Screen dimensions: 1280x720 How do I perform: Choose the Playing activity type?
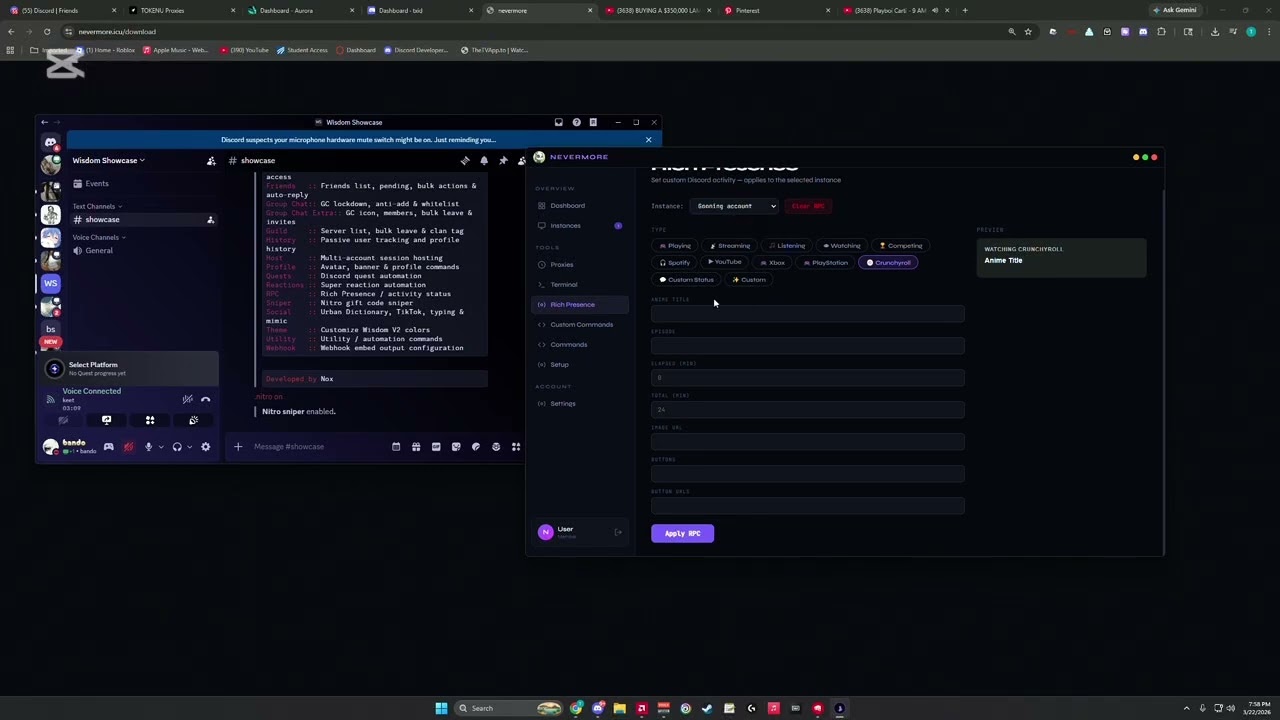(675, 246)
